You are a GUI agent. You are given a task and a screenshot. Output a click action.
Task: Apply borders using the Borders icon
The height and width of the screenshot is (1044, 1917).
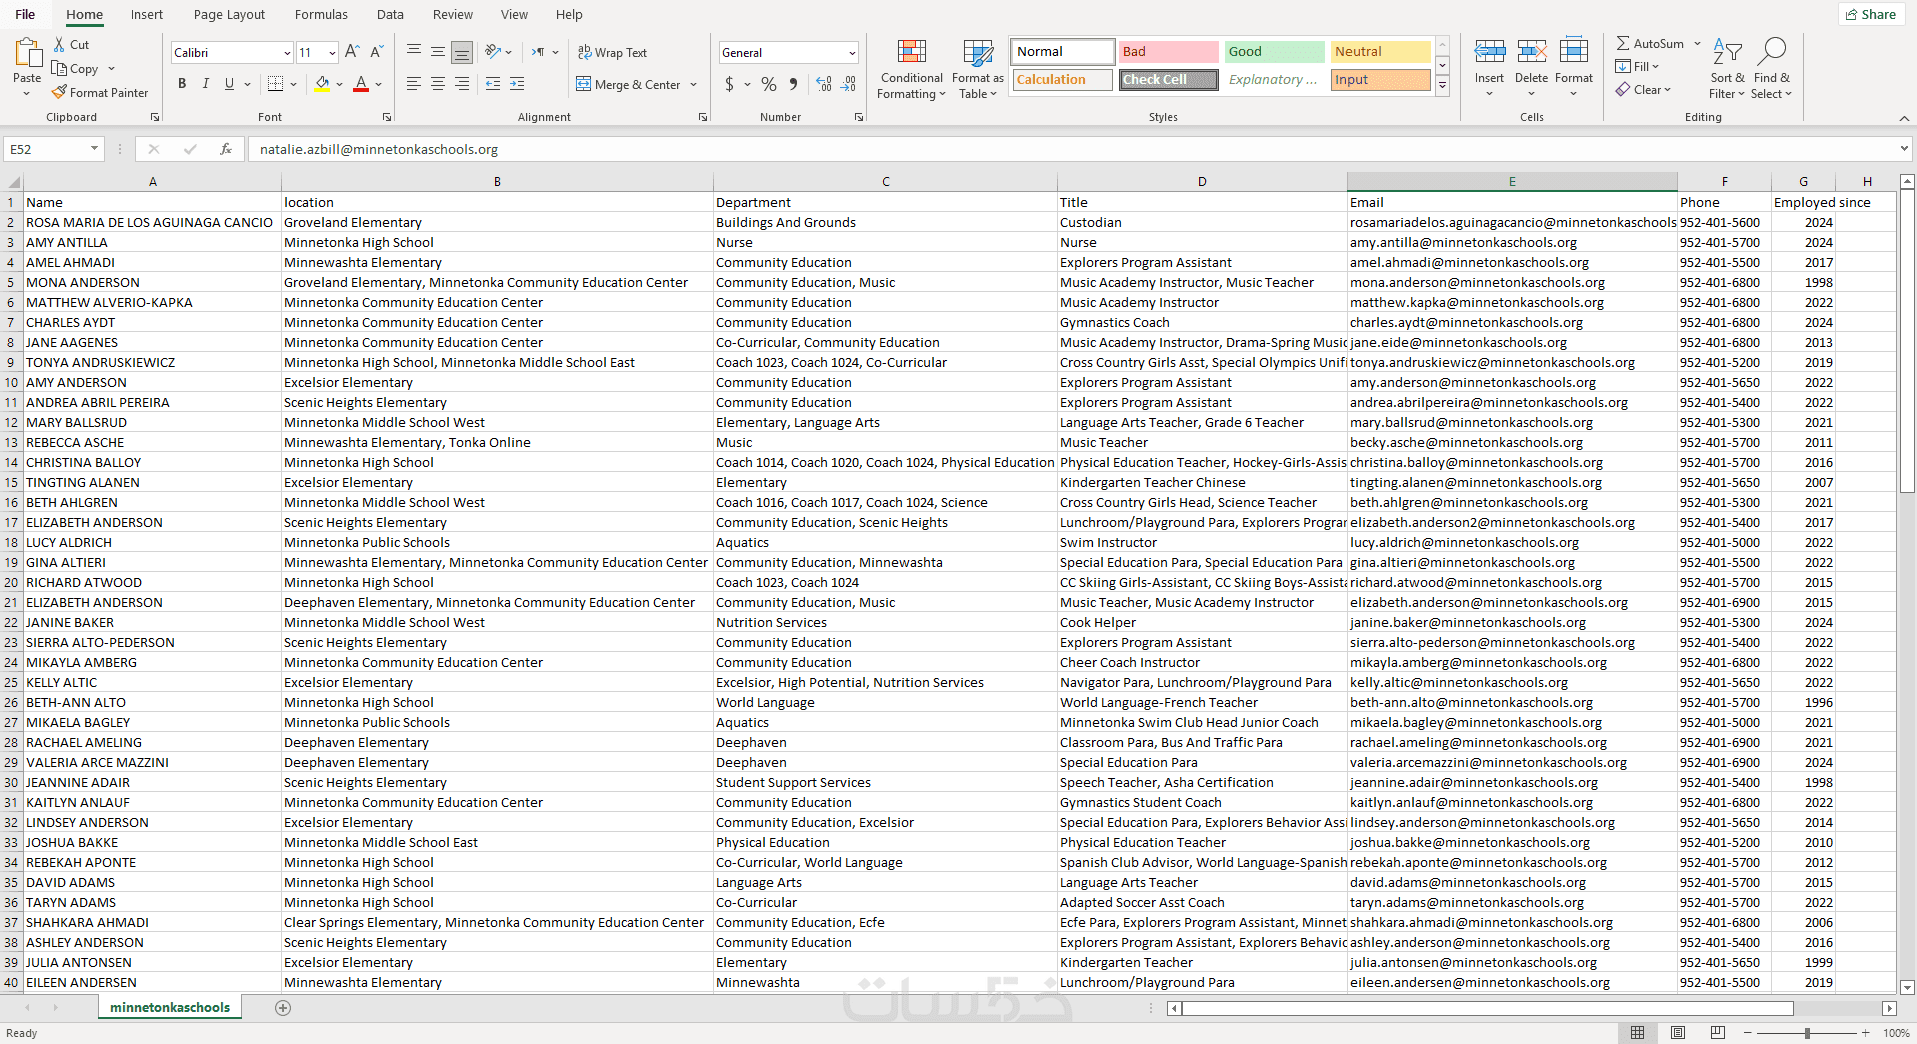point(276,84)
